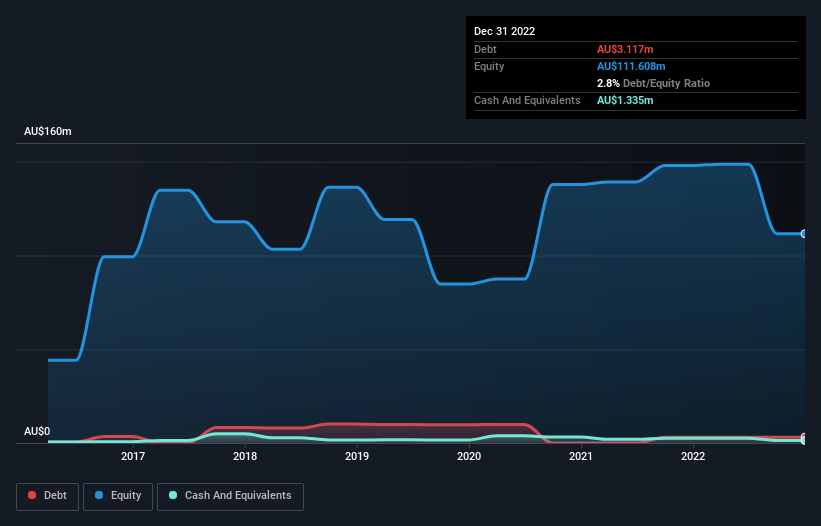
Task: Click the 2021 x-axis label
Action: [581, 456]
